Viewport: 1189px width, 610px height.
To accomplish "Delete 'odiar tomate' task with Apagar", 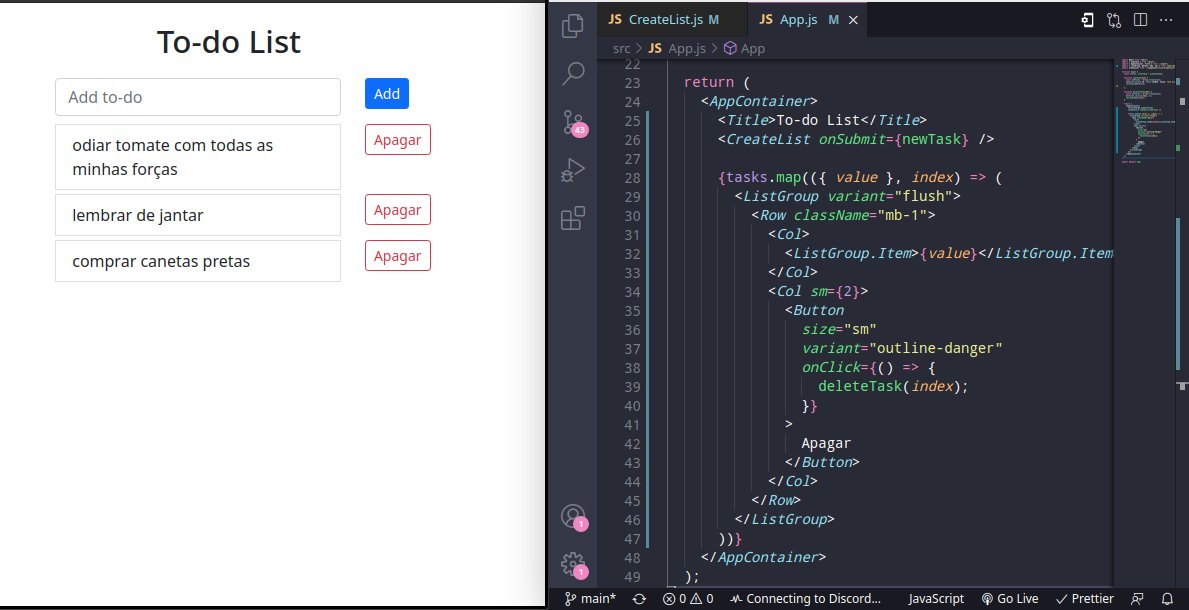I will point(397,140).
